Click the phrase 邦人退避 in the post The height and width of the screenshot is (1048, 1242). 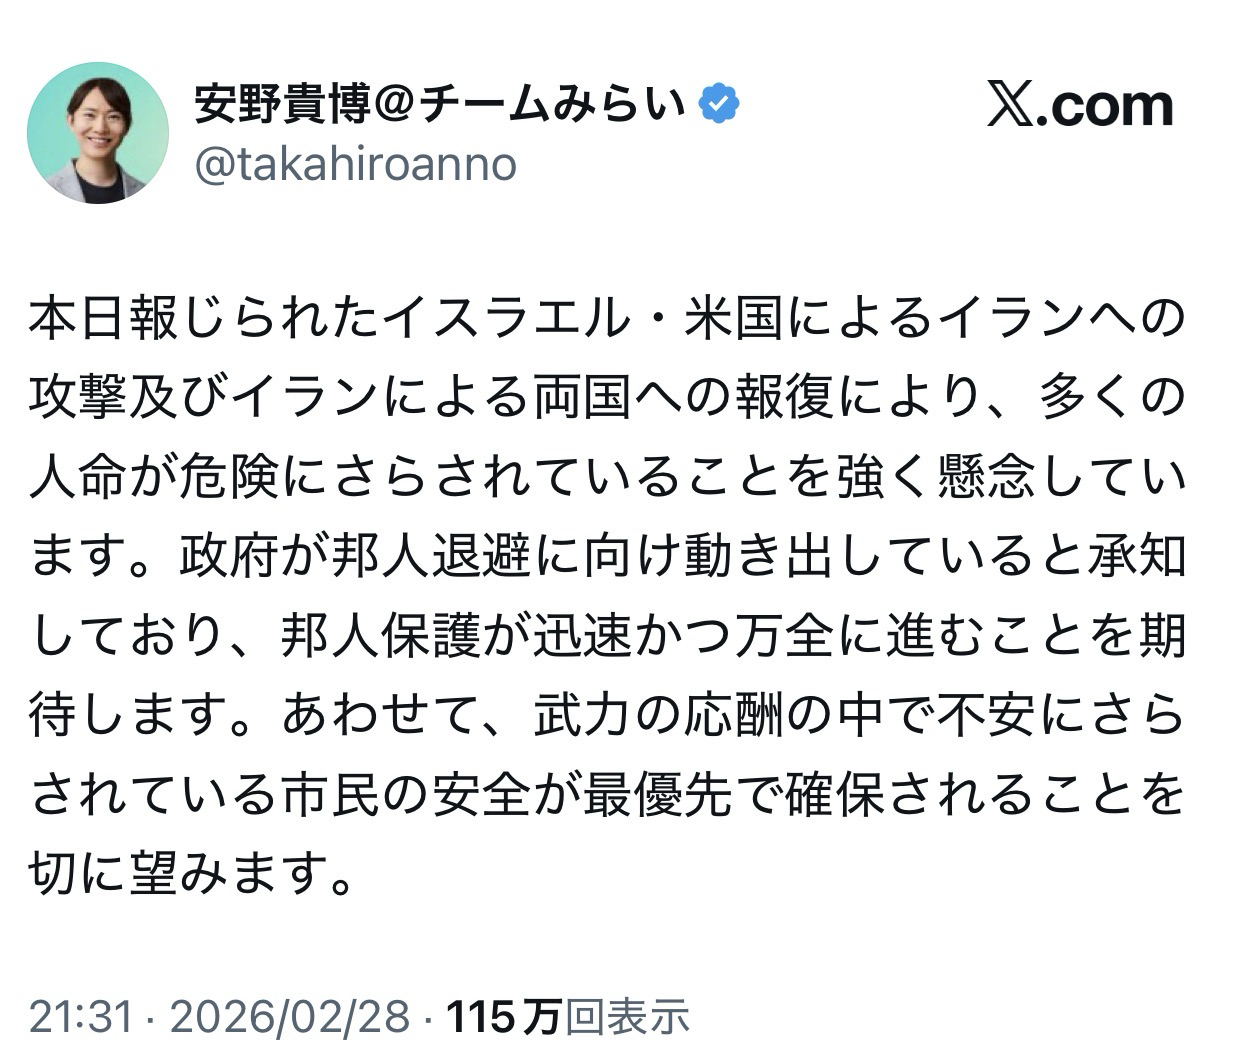pos(431,557)
